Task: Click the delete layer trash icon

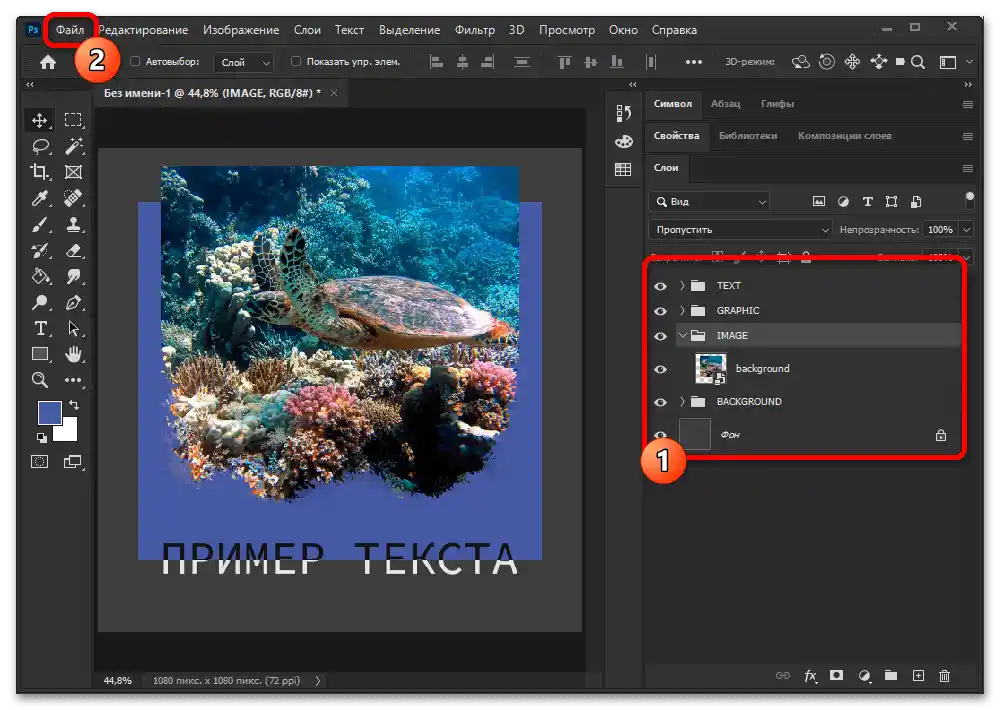Action: [x=944, y=676]
